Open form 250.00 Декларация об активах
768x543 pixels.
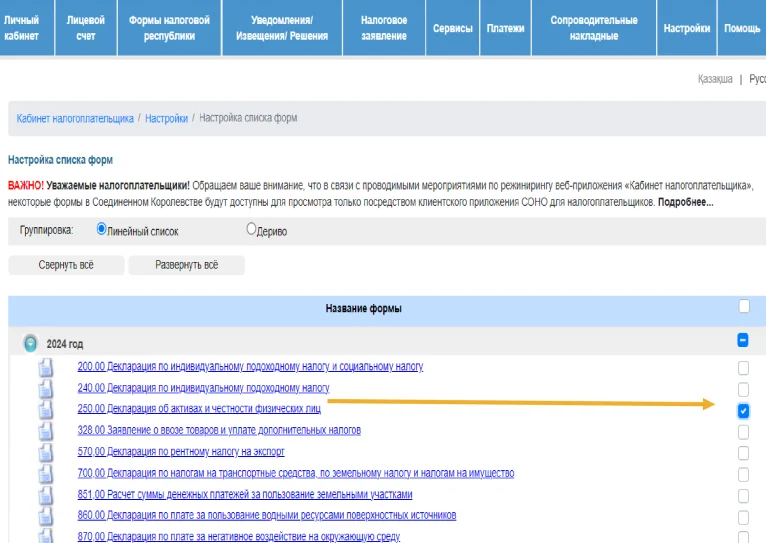tap(199, 408)
